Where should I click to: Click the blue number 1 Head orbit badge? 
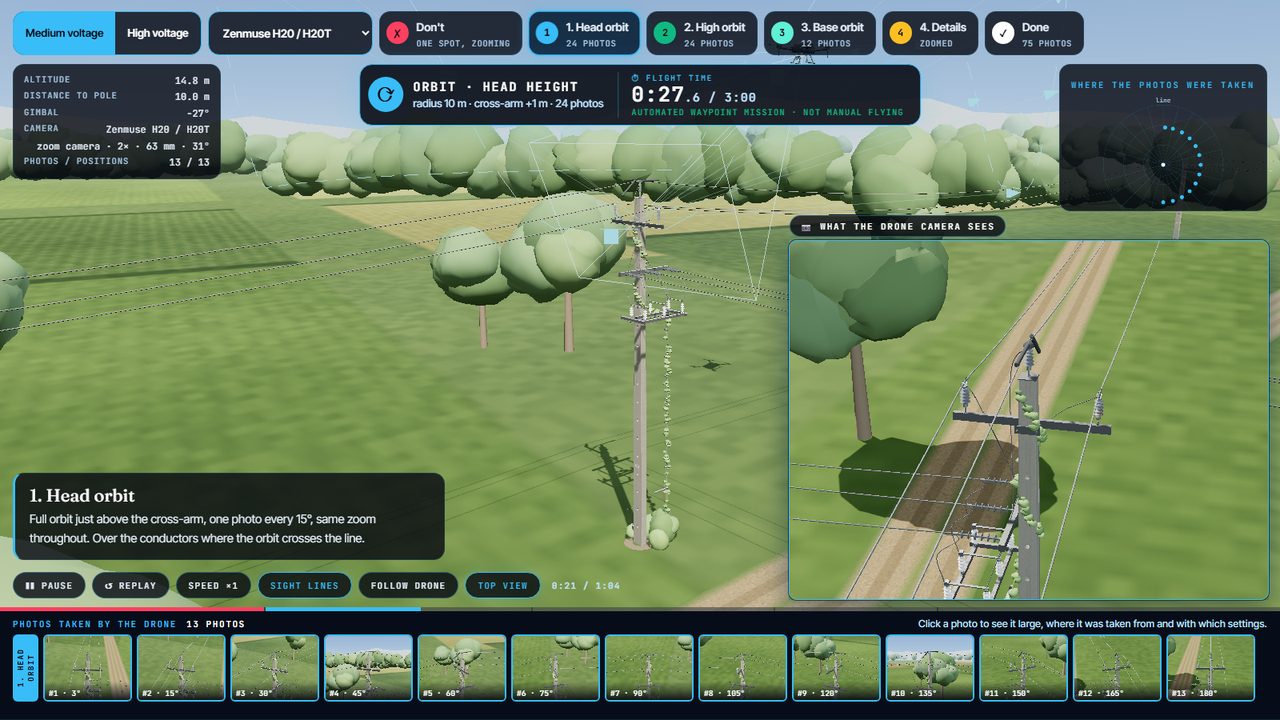pos(545,33)
